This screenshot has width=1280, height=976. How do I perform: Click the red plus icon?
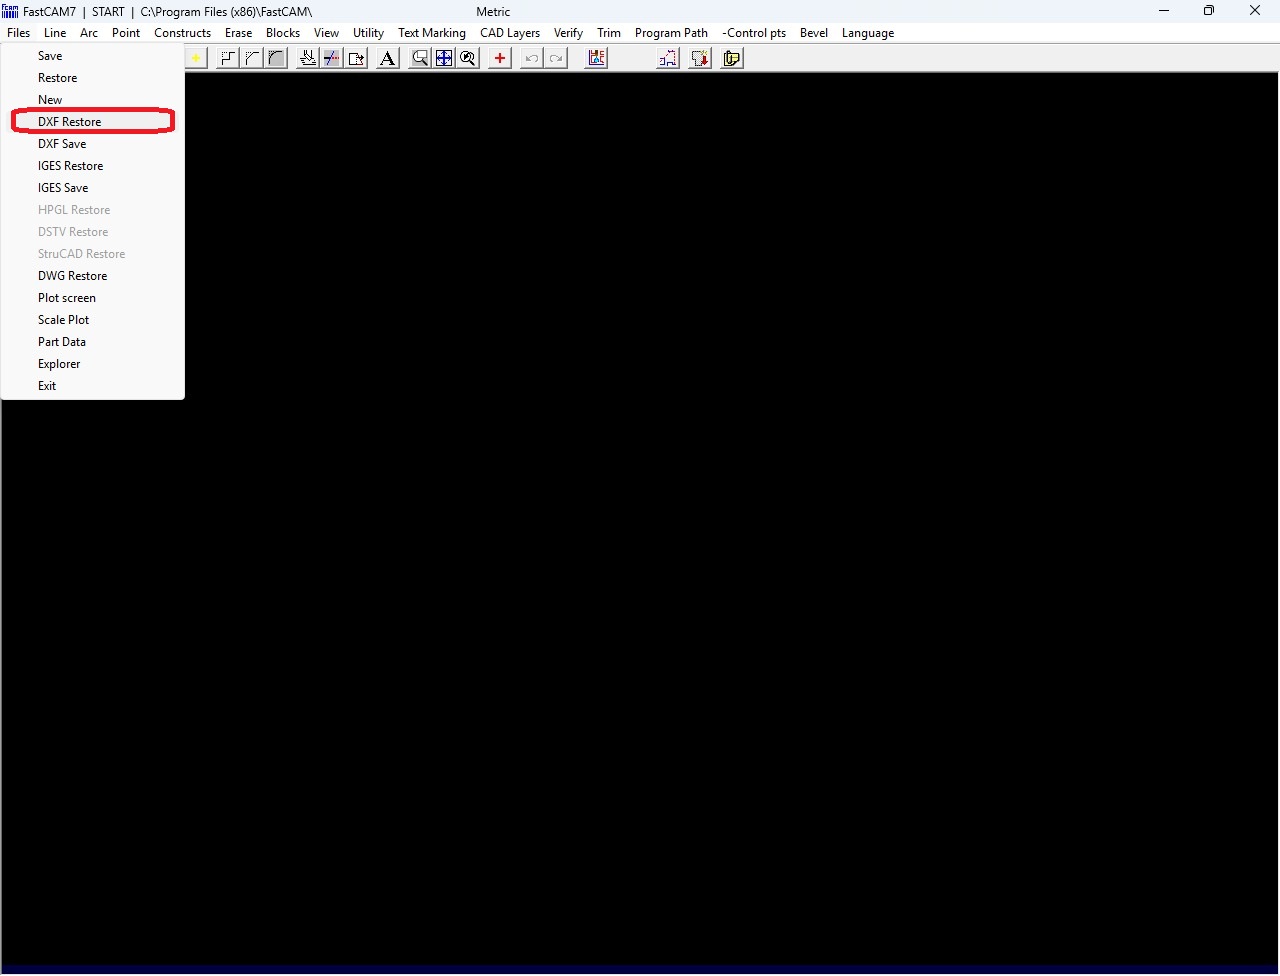coord(499,58)
